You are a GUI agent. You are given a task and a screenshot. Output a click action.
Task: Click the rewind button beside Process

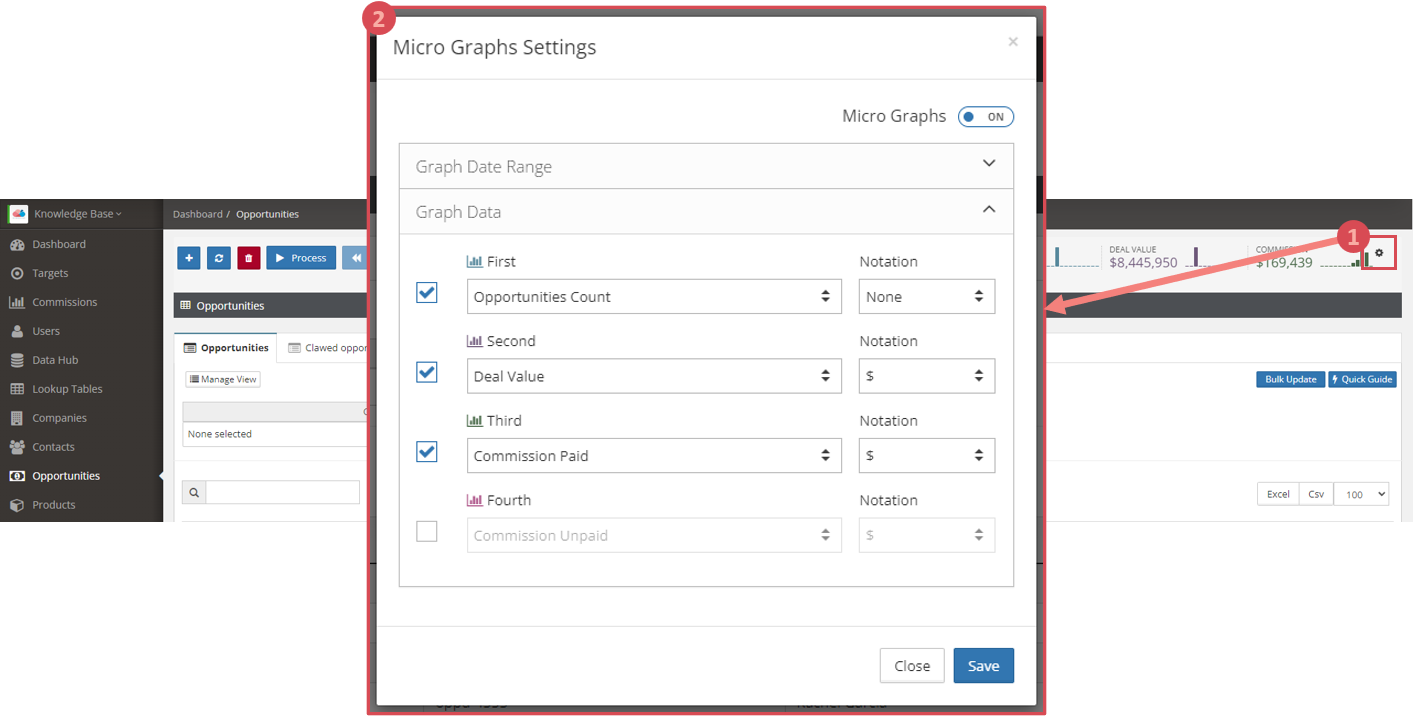(353, 258)
